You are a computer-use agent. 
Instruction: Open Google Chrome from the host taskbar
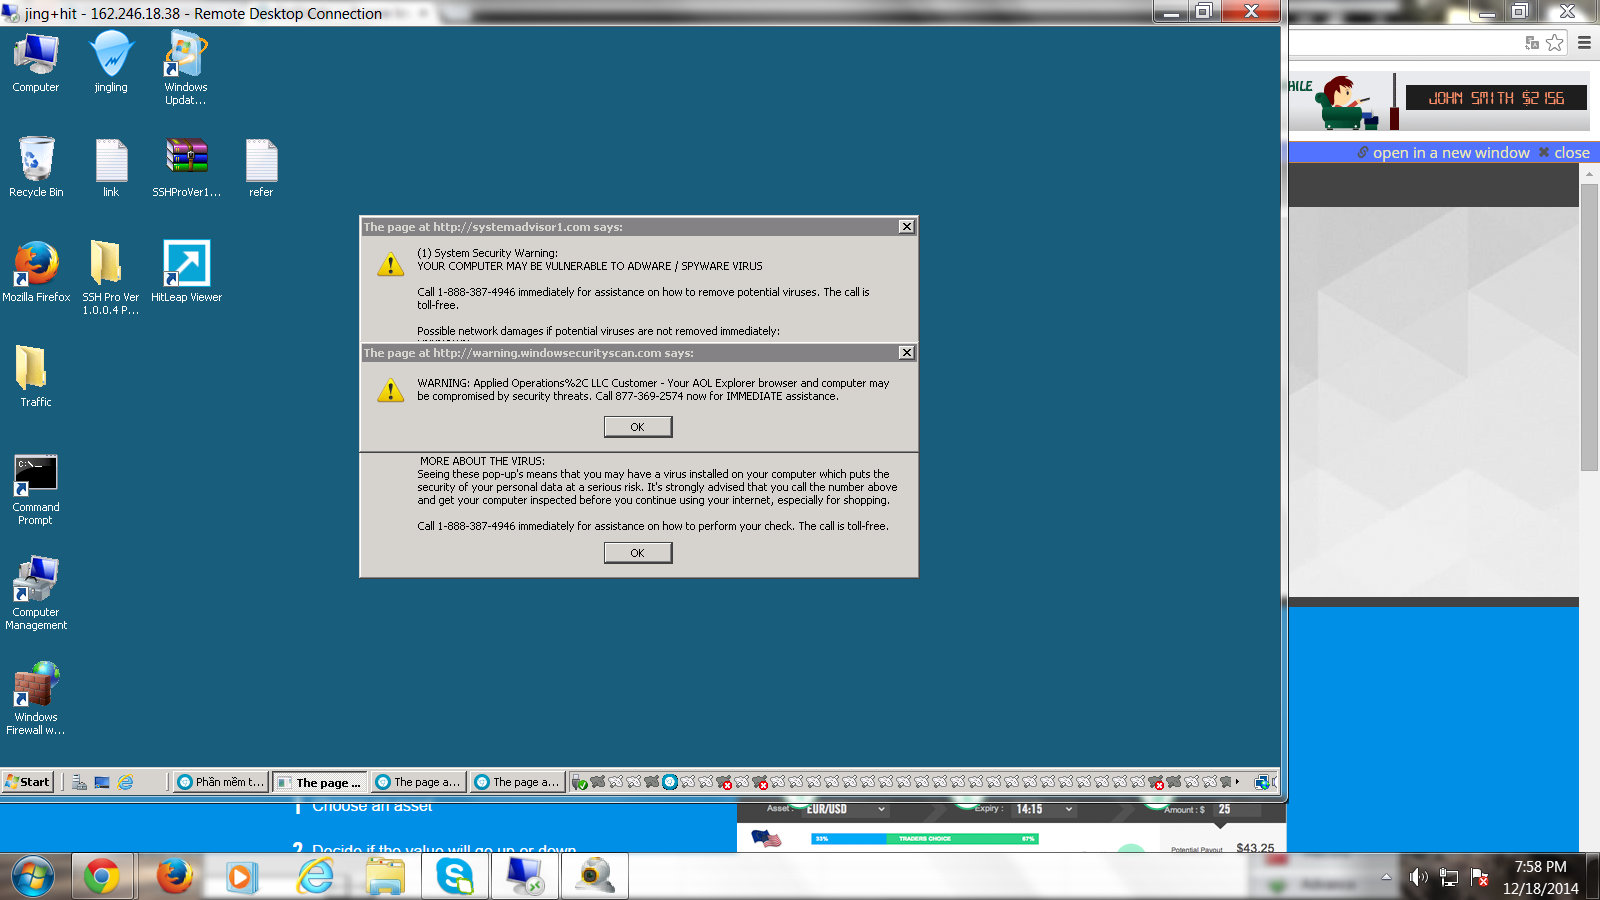[x=101, y=877]
